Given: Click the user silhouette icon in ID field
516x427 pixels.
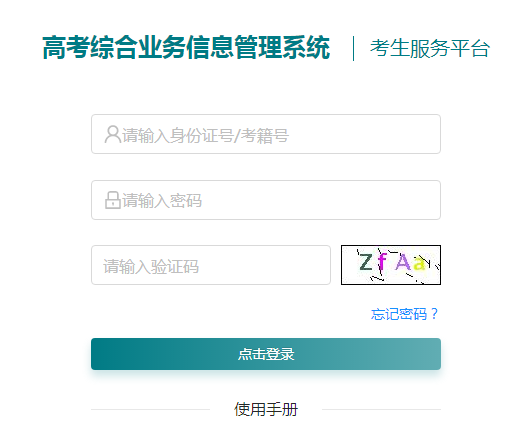Looking at the screenshot, I should 113,134.
